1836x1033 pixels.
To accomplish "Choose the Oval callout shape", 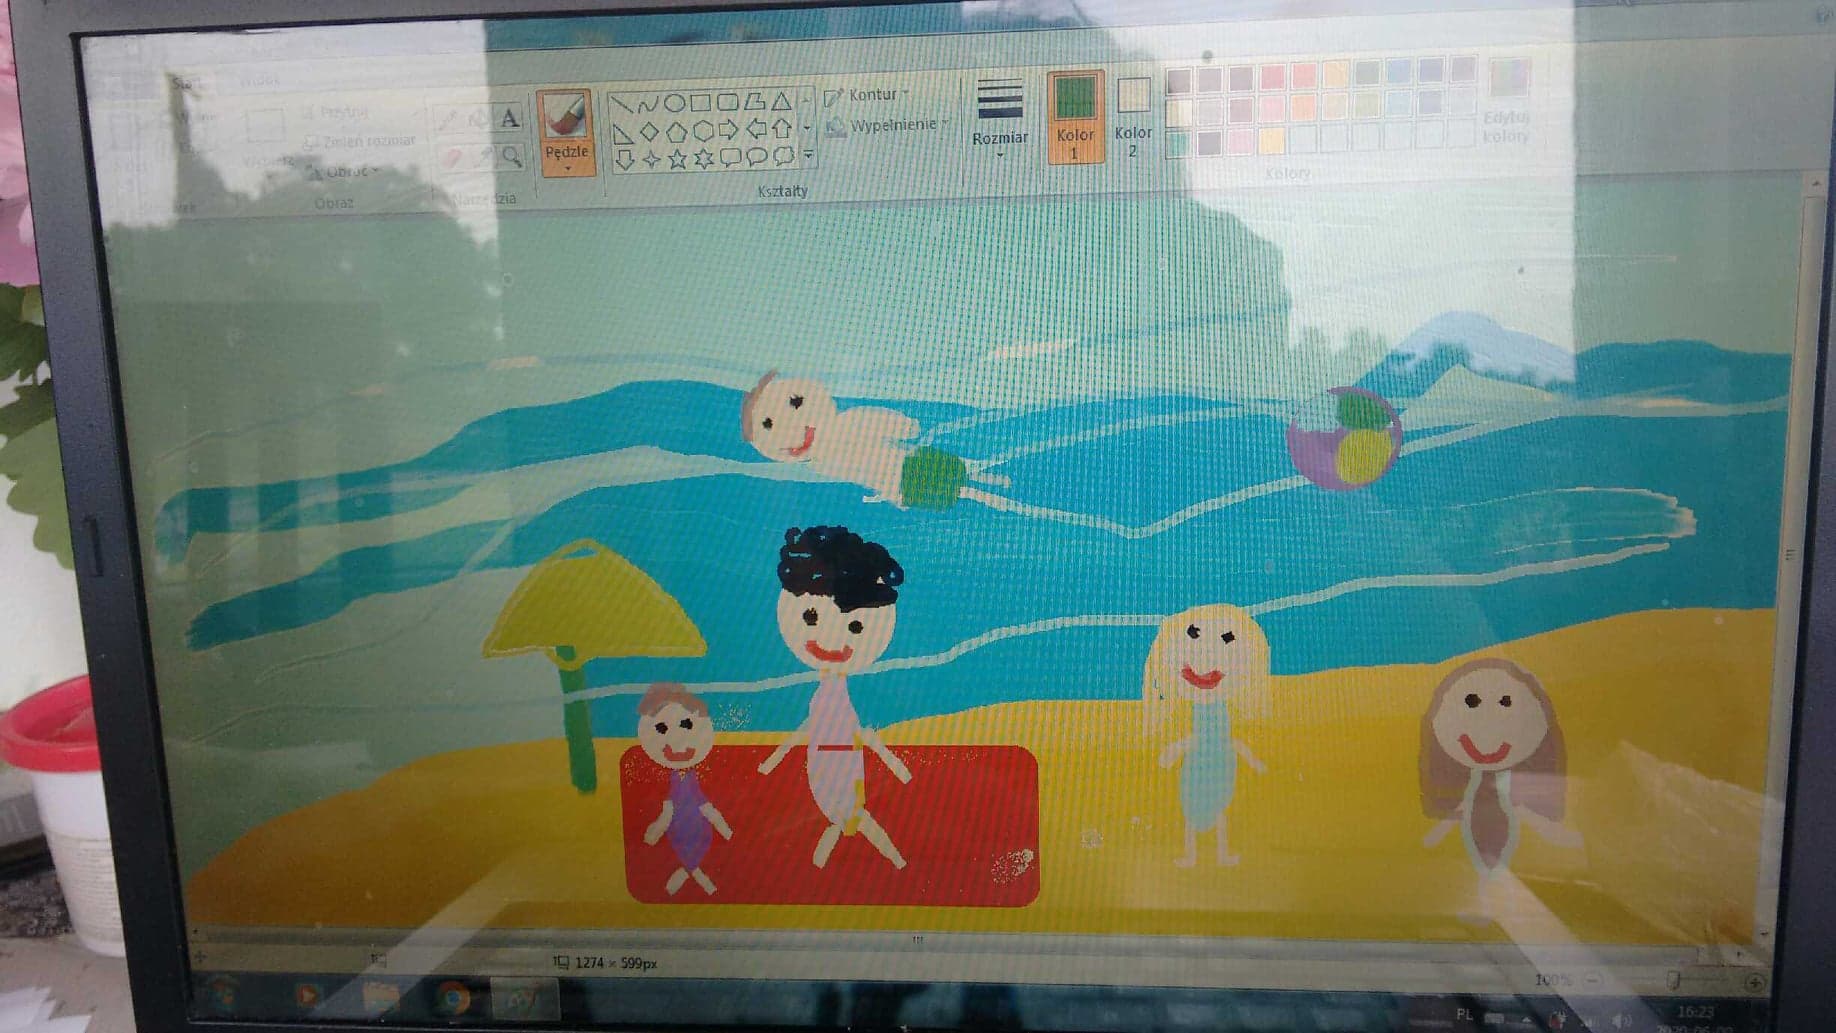I will pos(757,157).
